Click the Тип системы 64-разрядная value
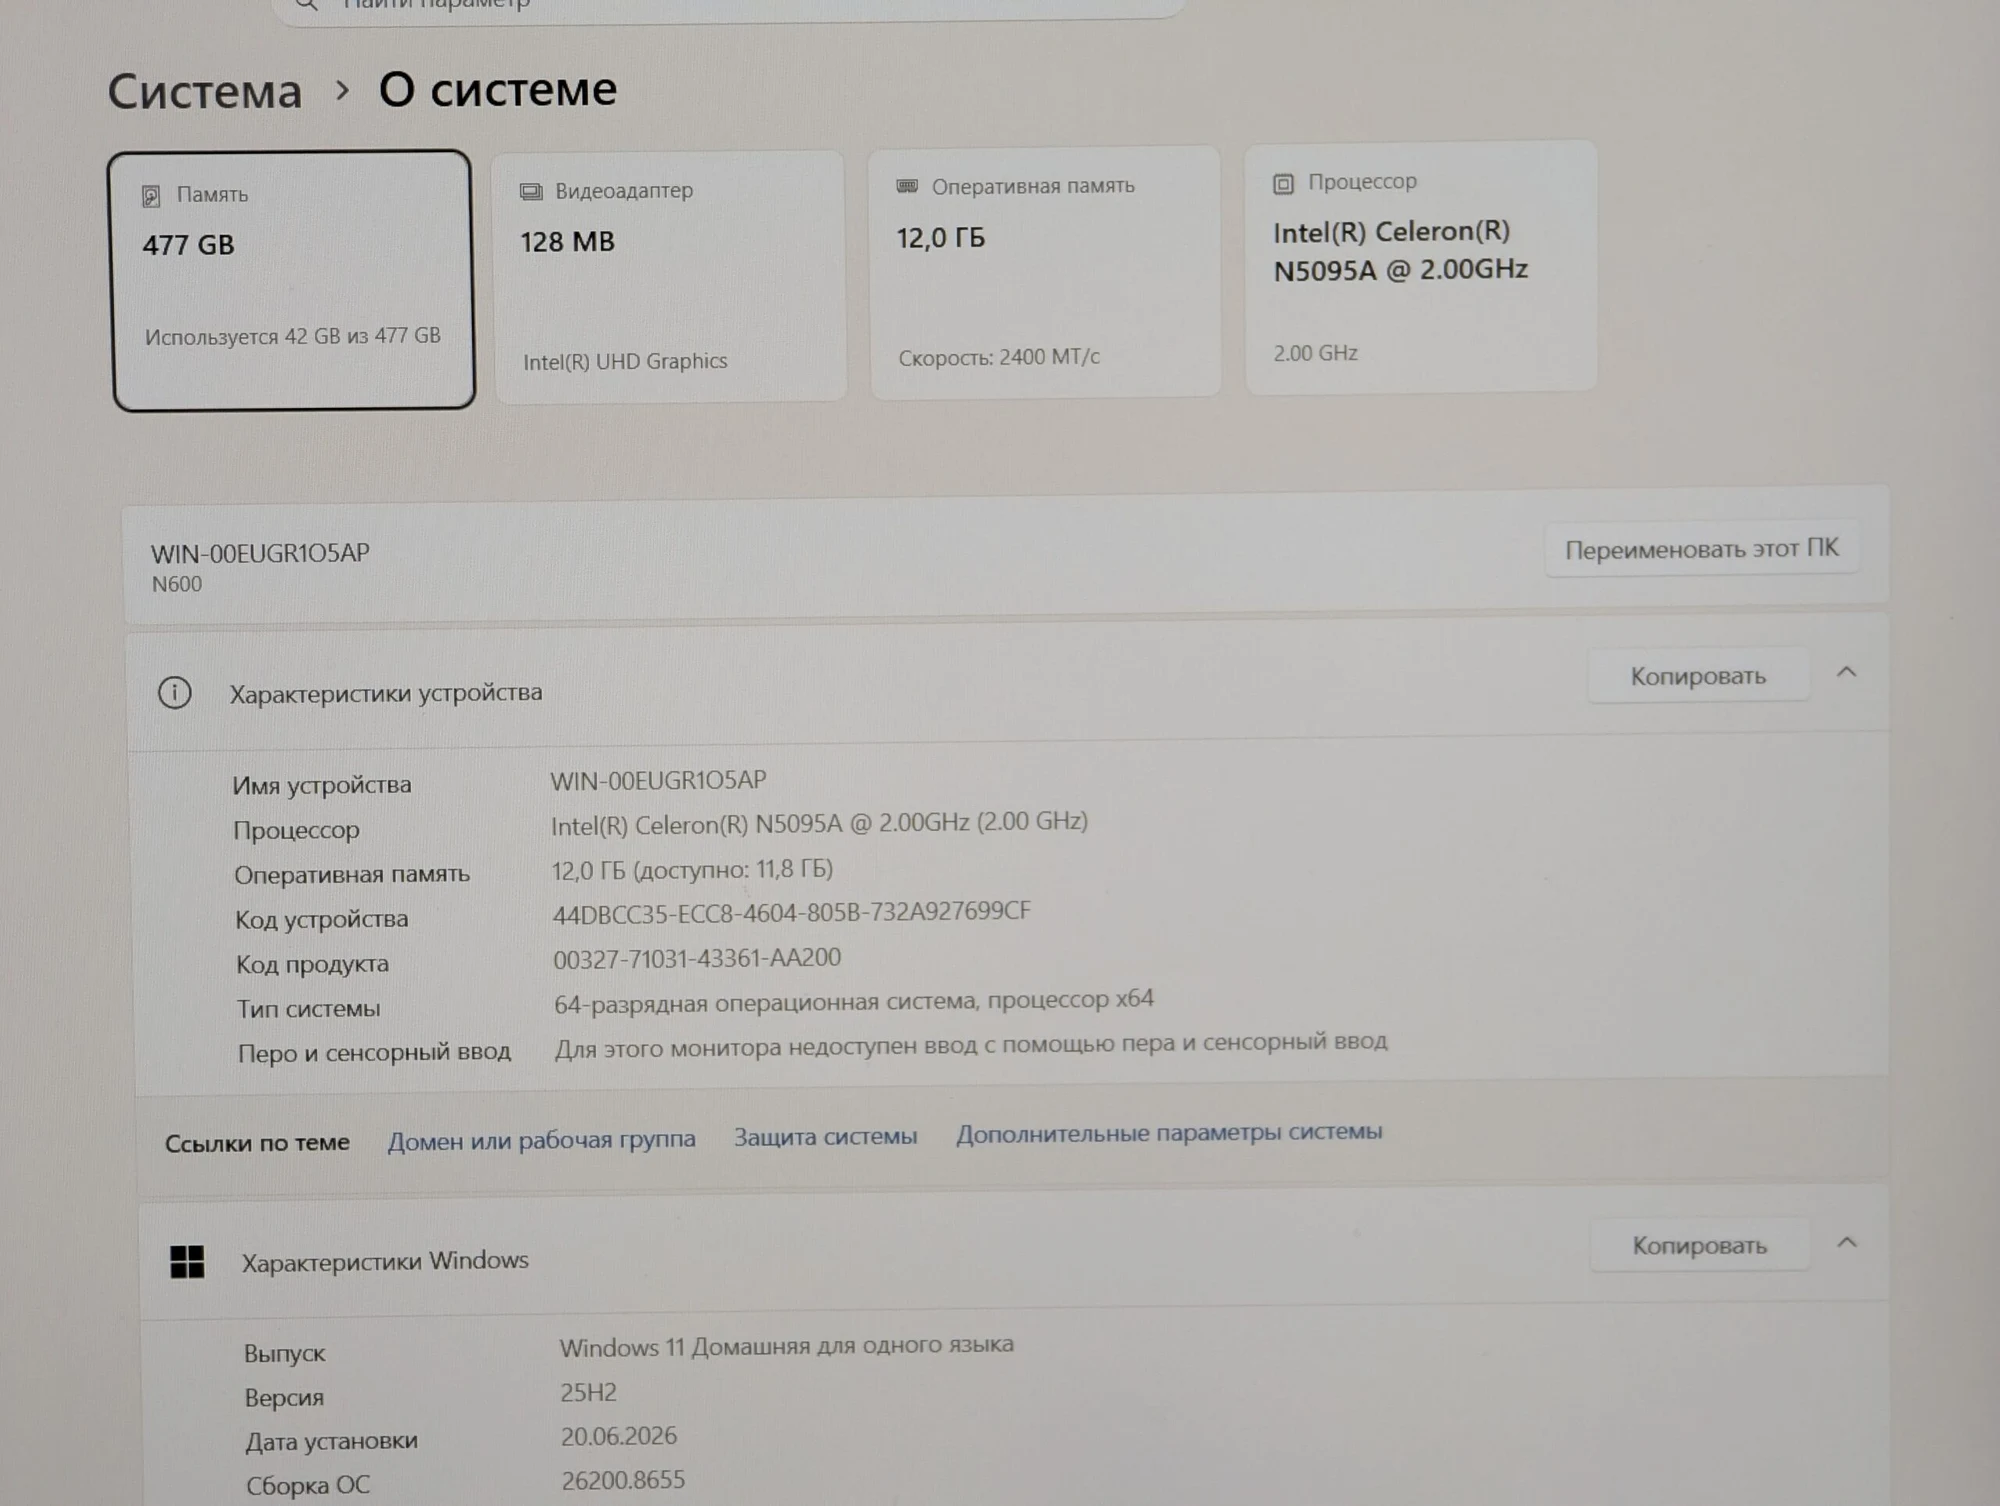 point(853,1002)
